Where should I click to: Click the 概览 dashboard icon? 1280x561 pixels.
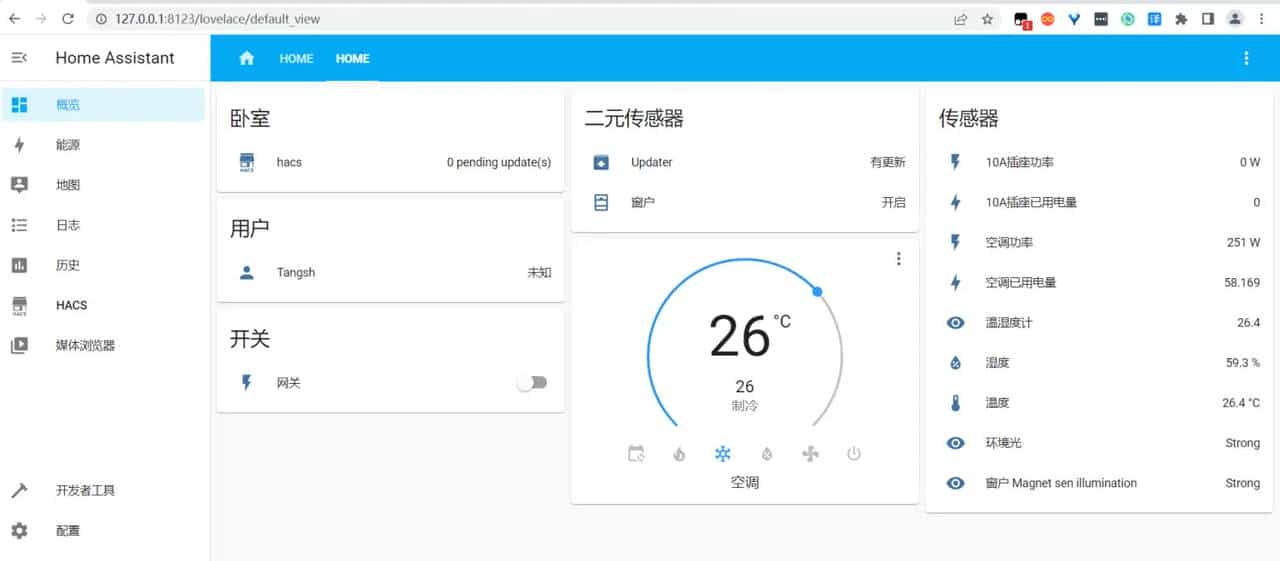19,104
